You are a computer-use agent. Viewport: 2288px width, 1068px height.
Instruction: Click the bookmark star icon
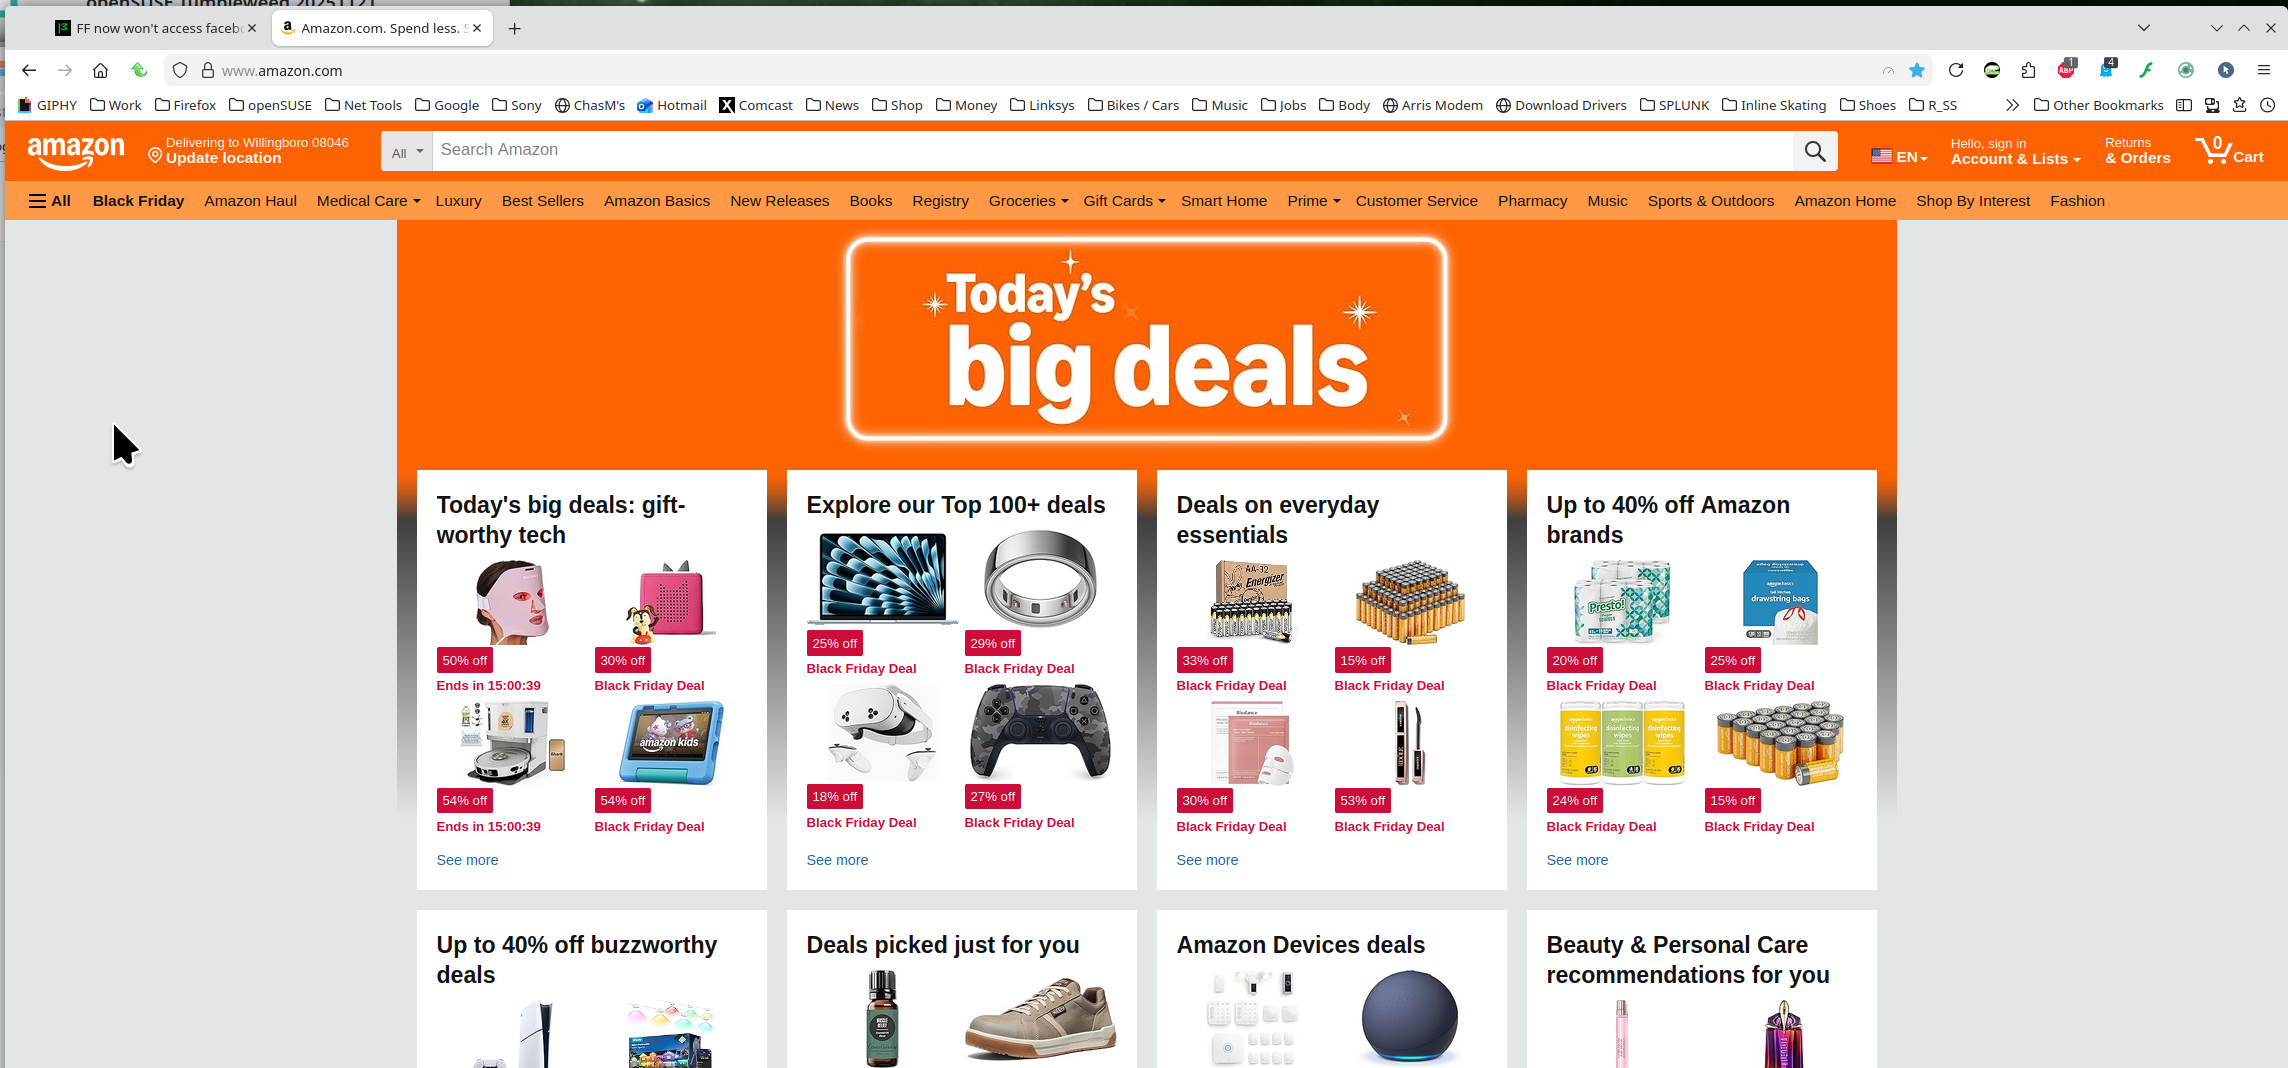click(x=1917, y=70)
